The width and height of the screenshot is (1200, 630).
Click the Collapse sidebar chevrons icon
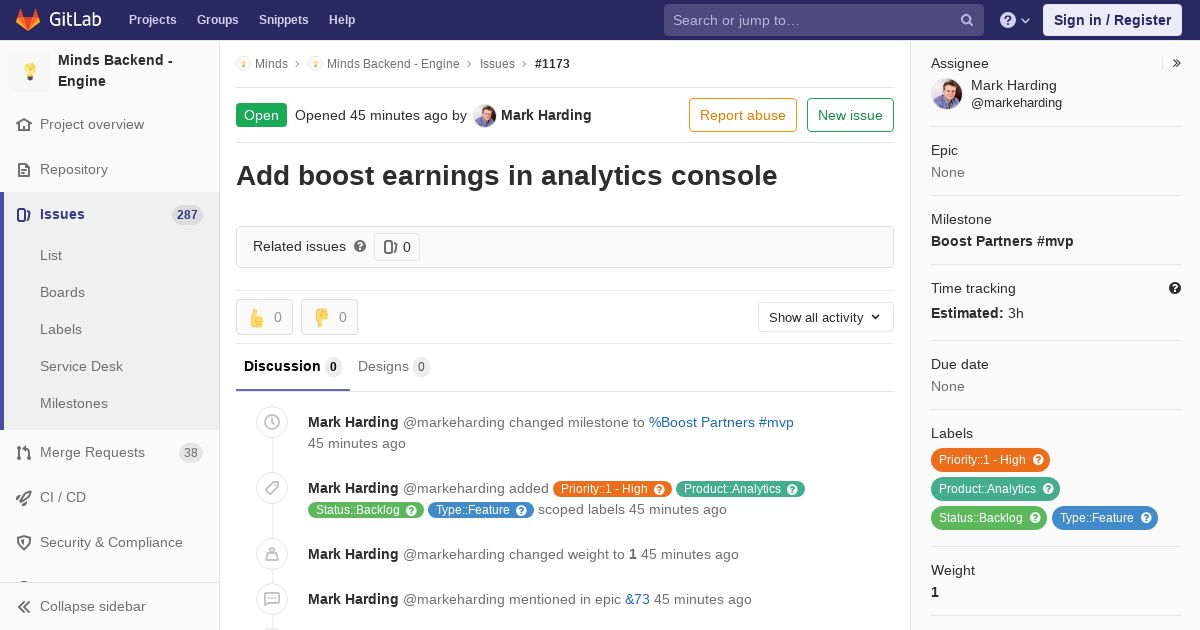(x=24, y=607)
